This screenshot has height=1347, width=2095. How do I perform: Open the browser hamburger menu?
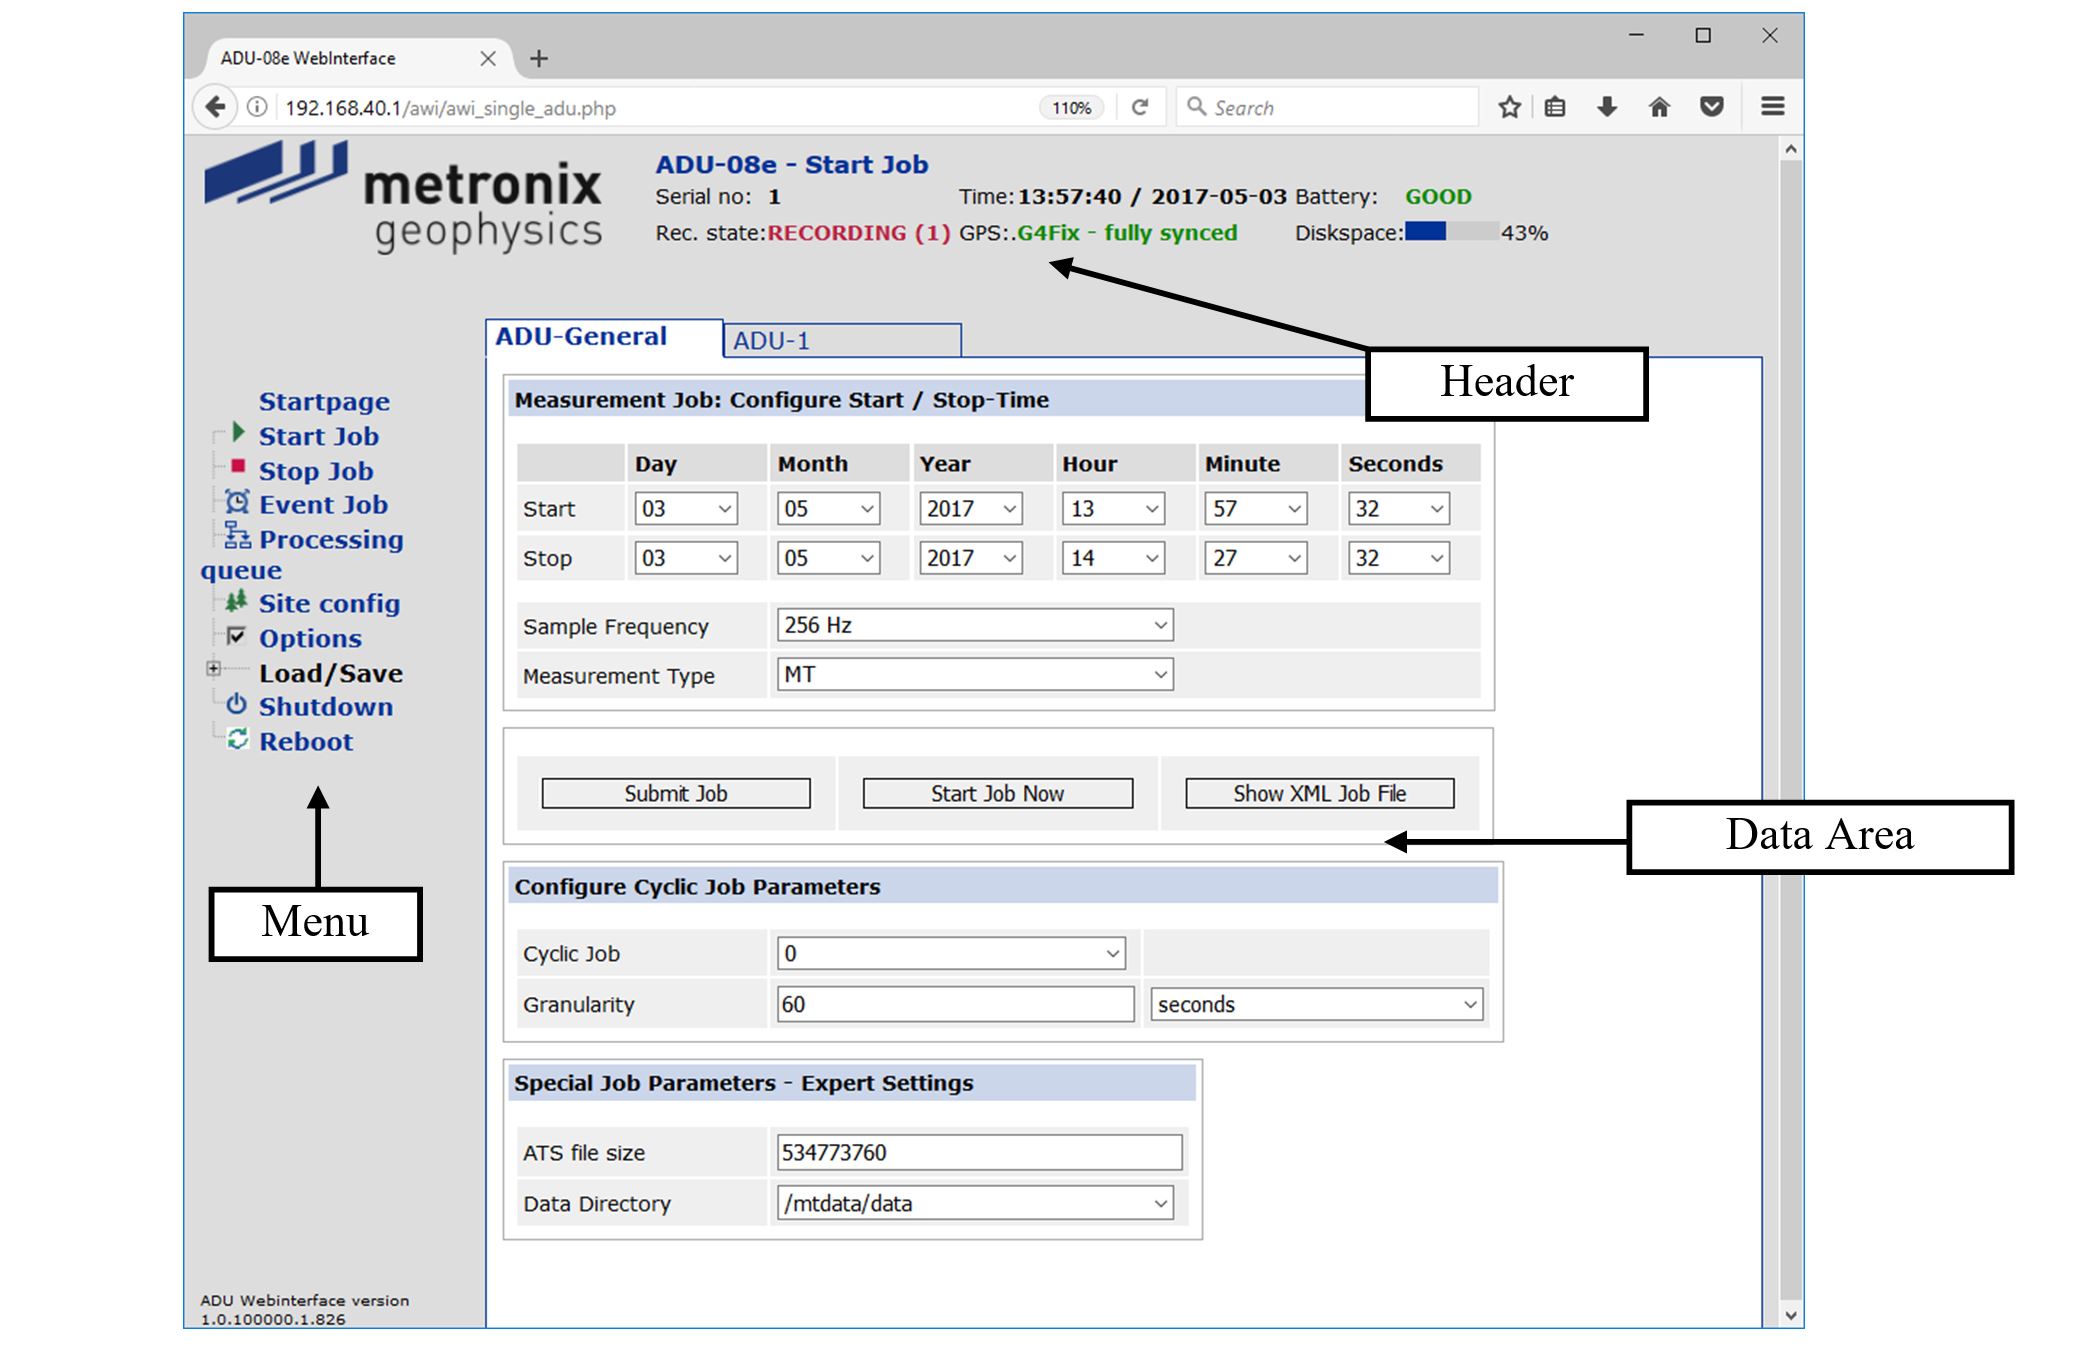[1773, 106]
